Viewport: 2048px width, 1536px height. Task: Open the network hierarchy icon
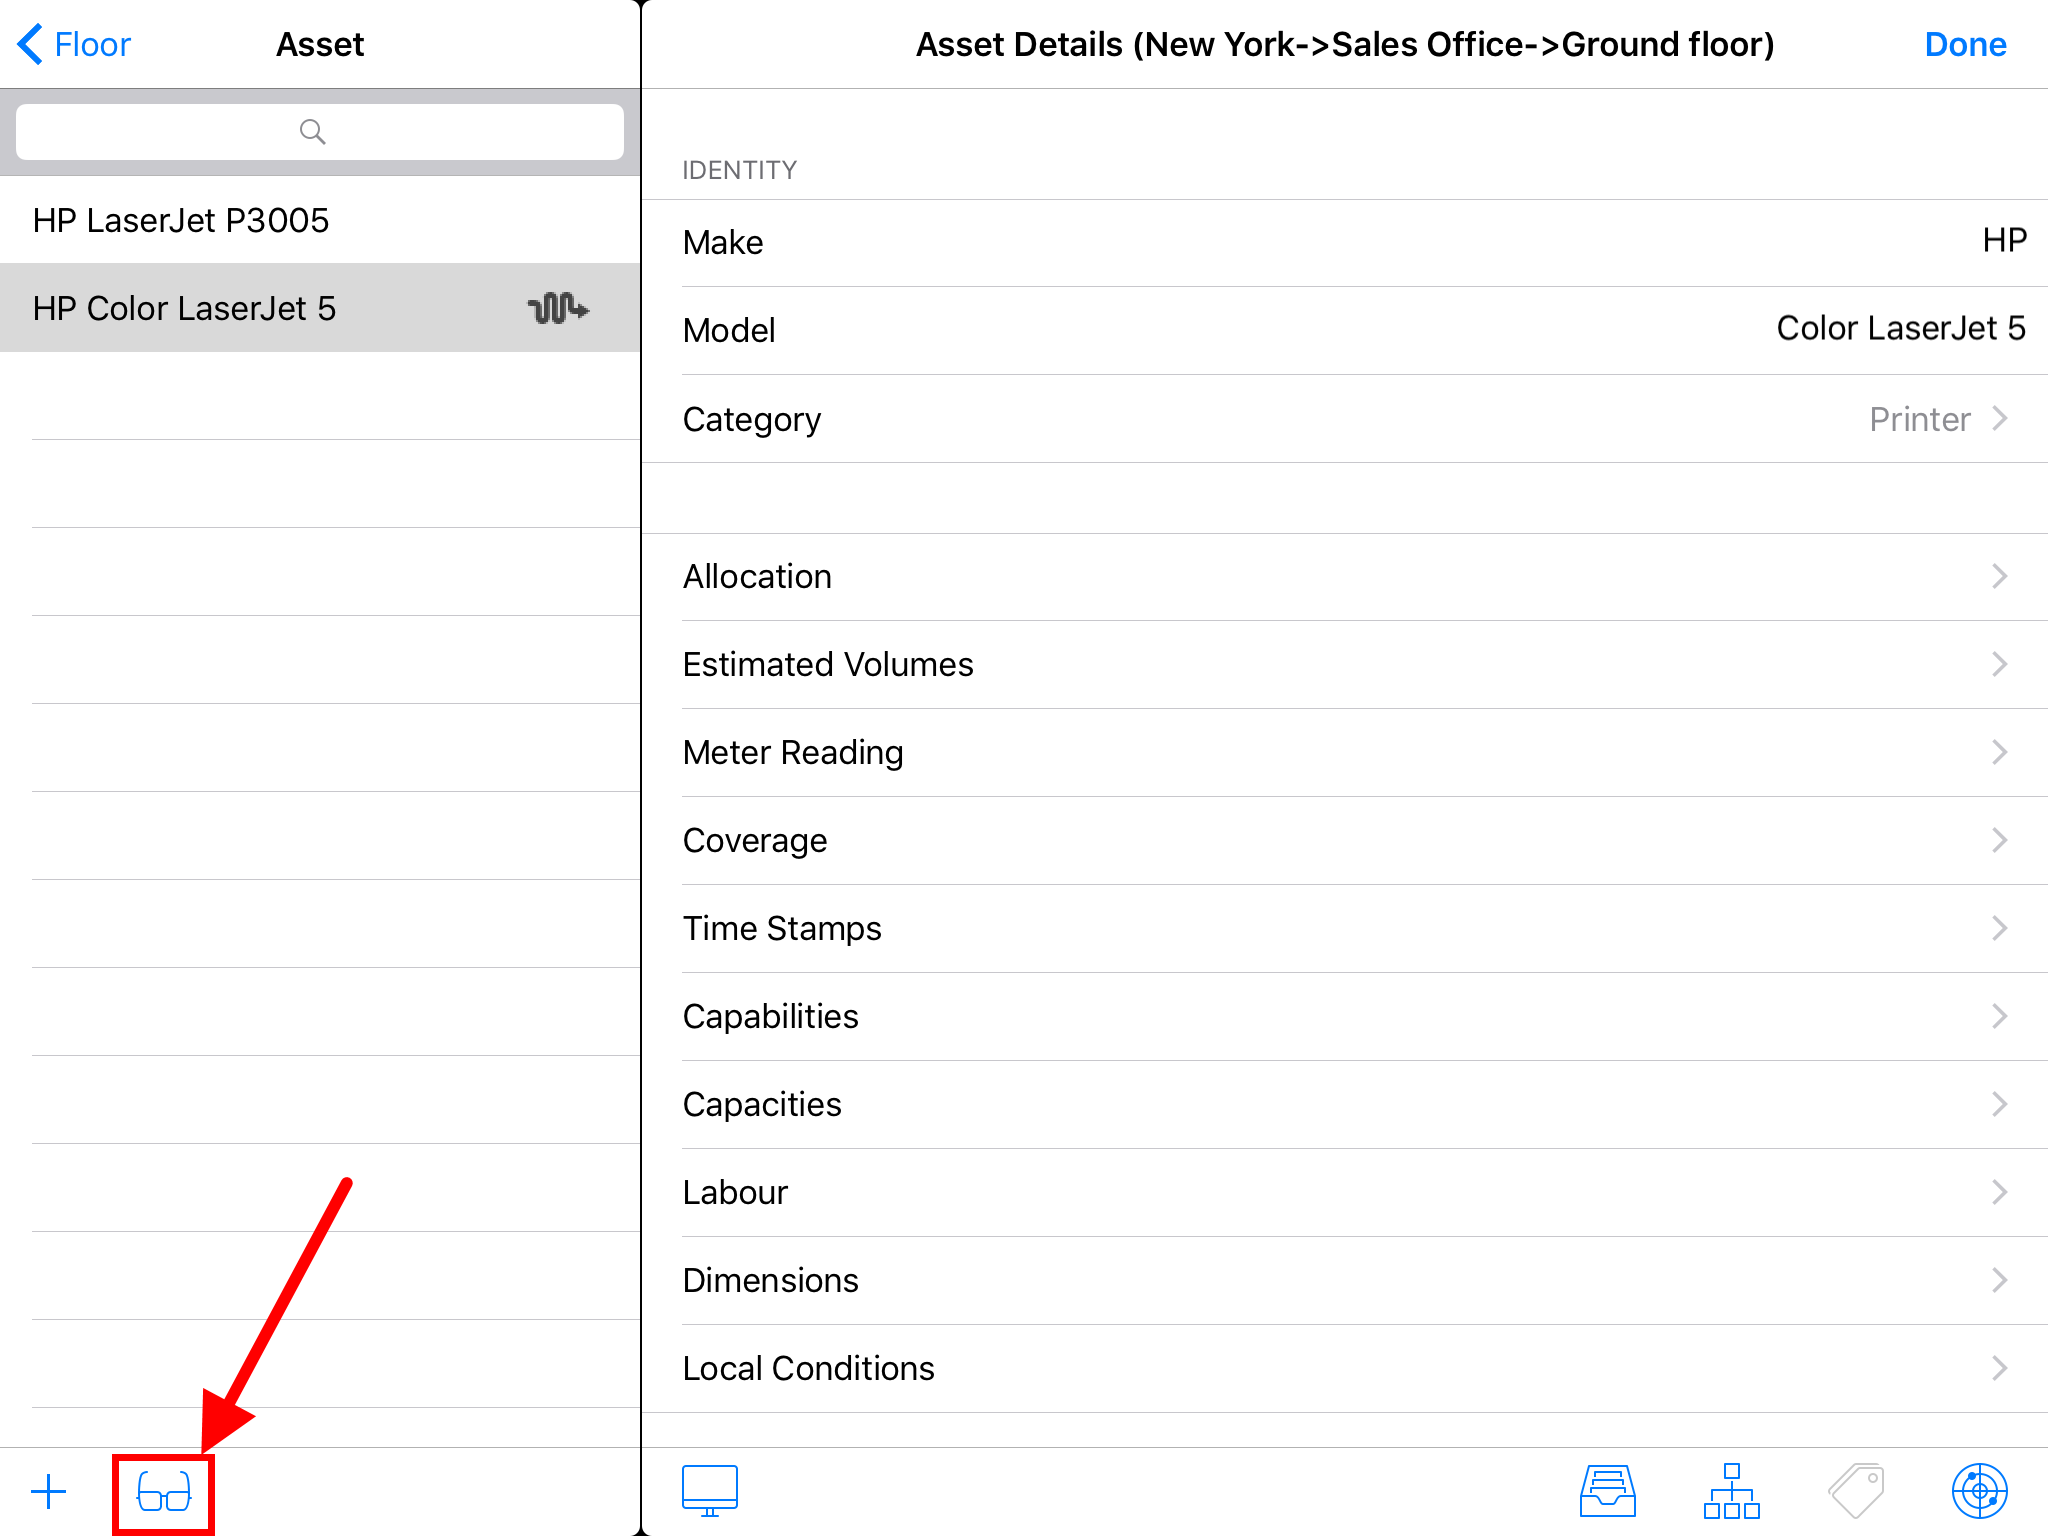[1732, 1491]
